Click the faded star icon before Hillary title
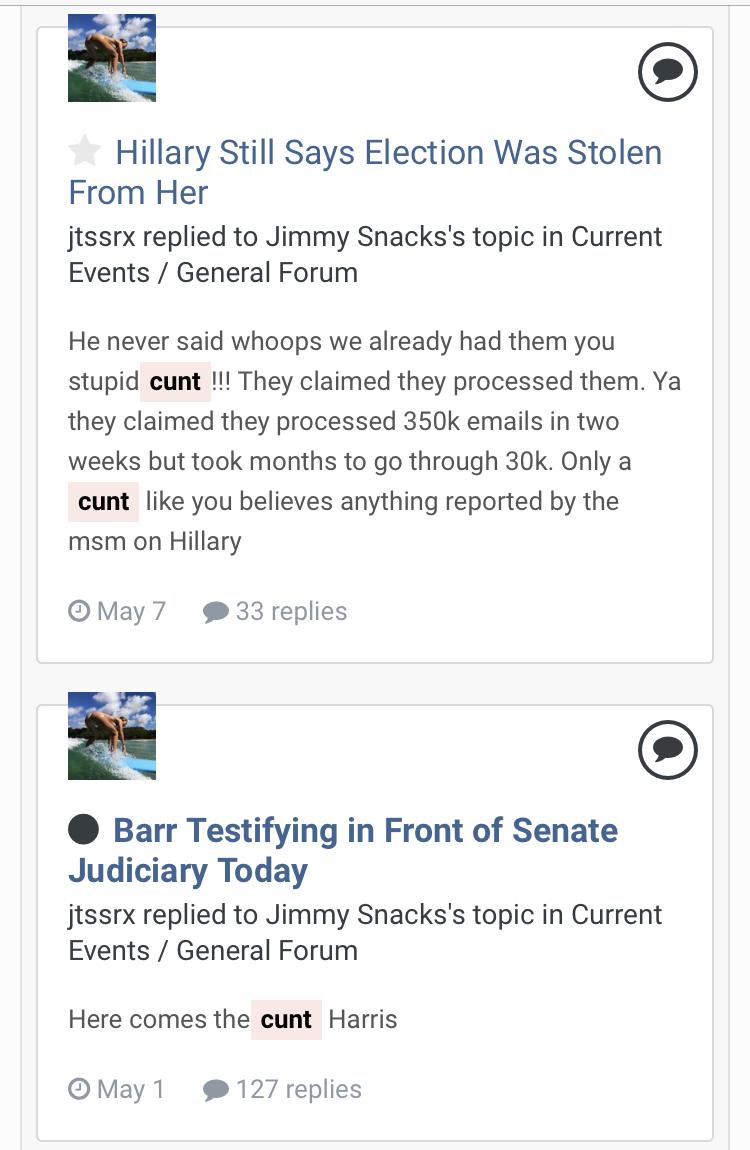750x1150 pixels. [84, 151]
